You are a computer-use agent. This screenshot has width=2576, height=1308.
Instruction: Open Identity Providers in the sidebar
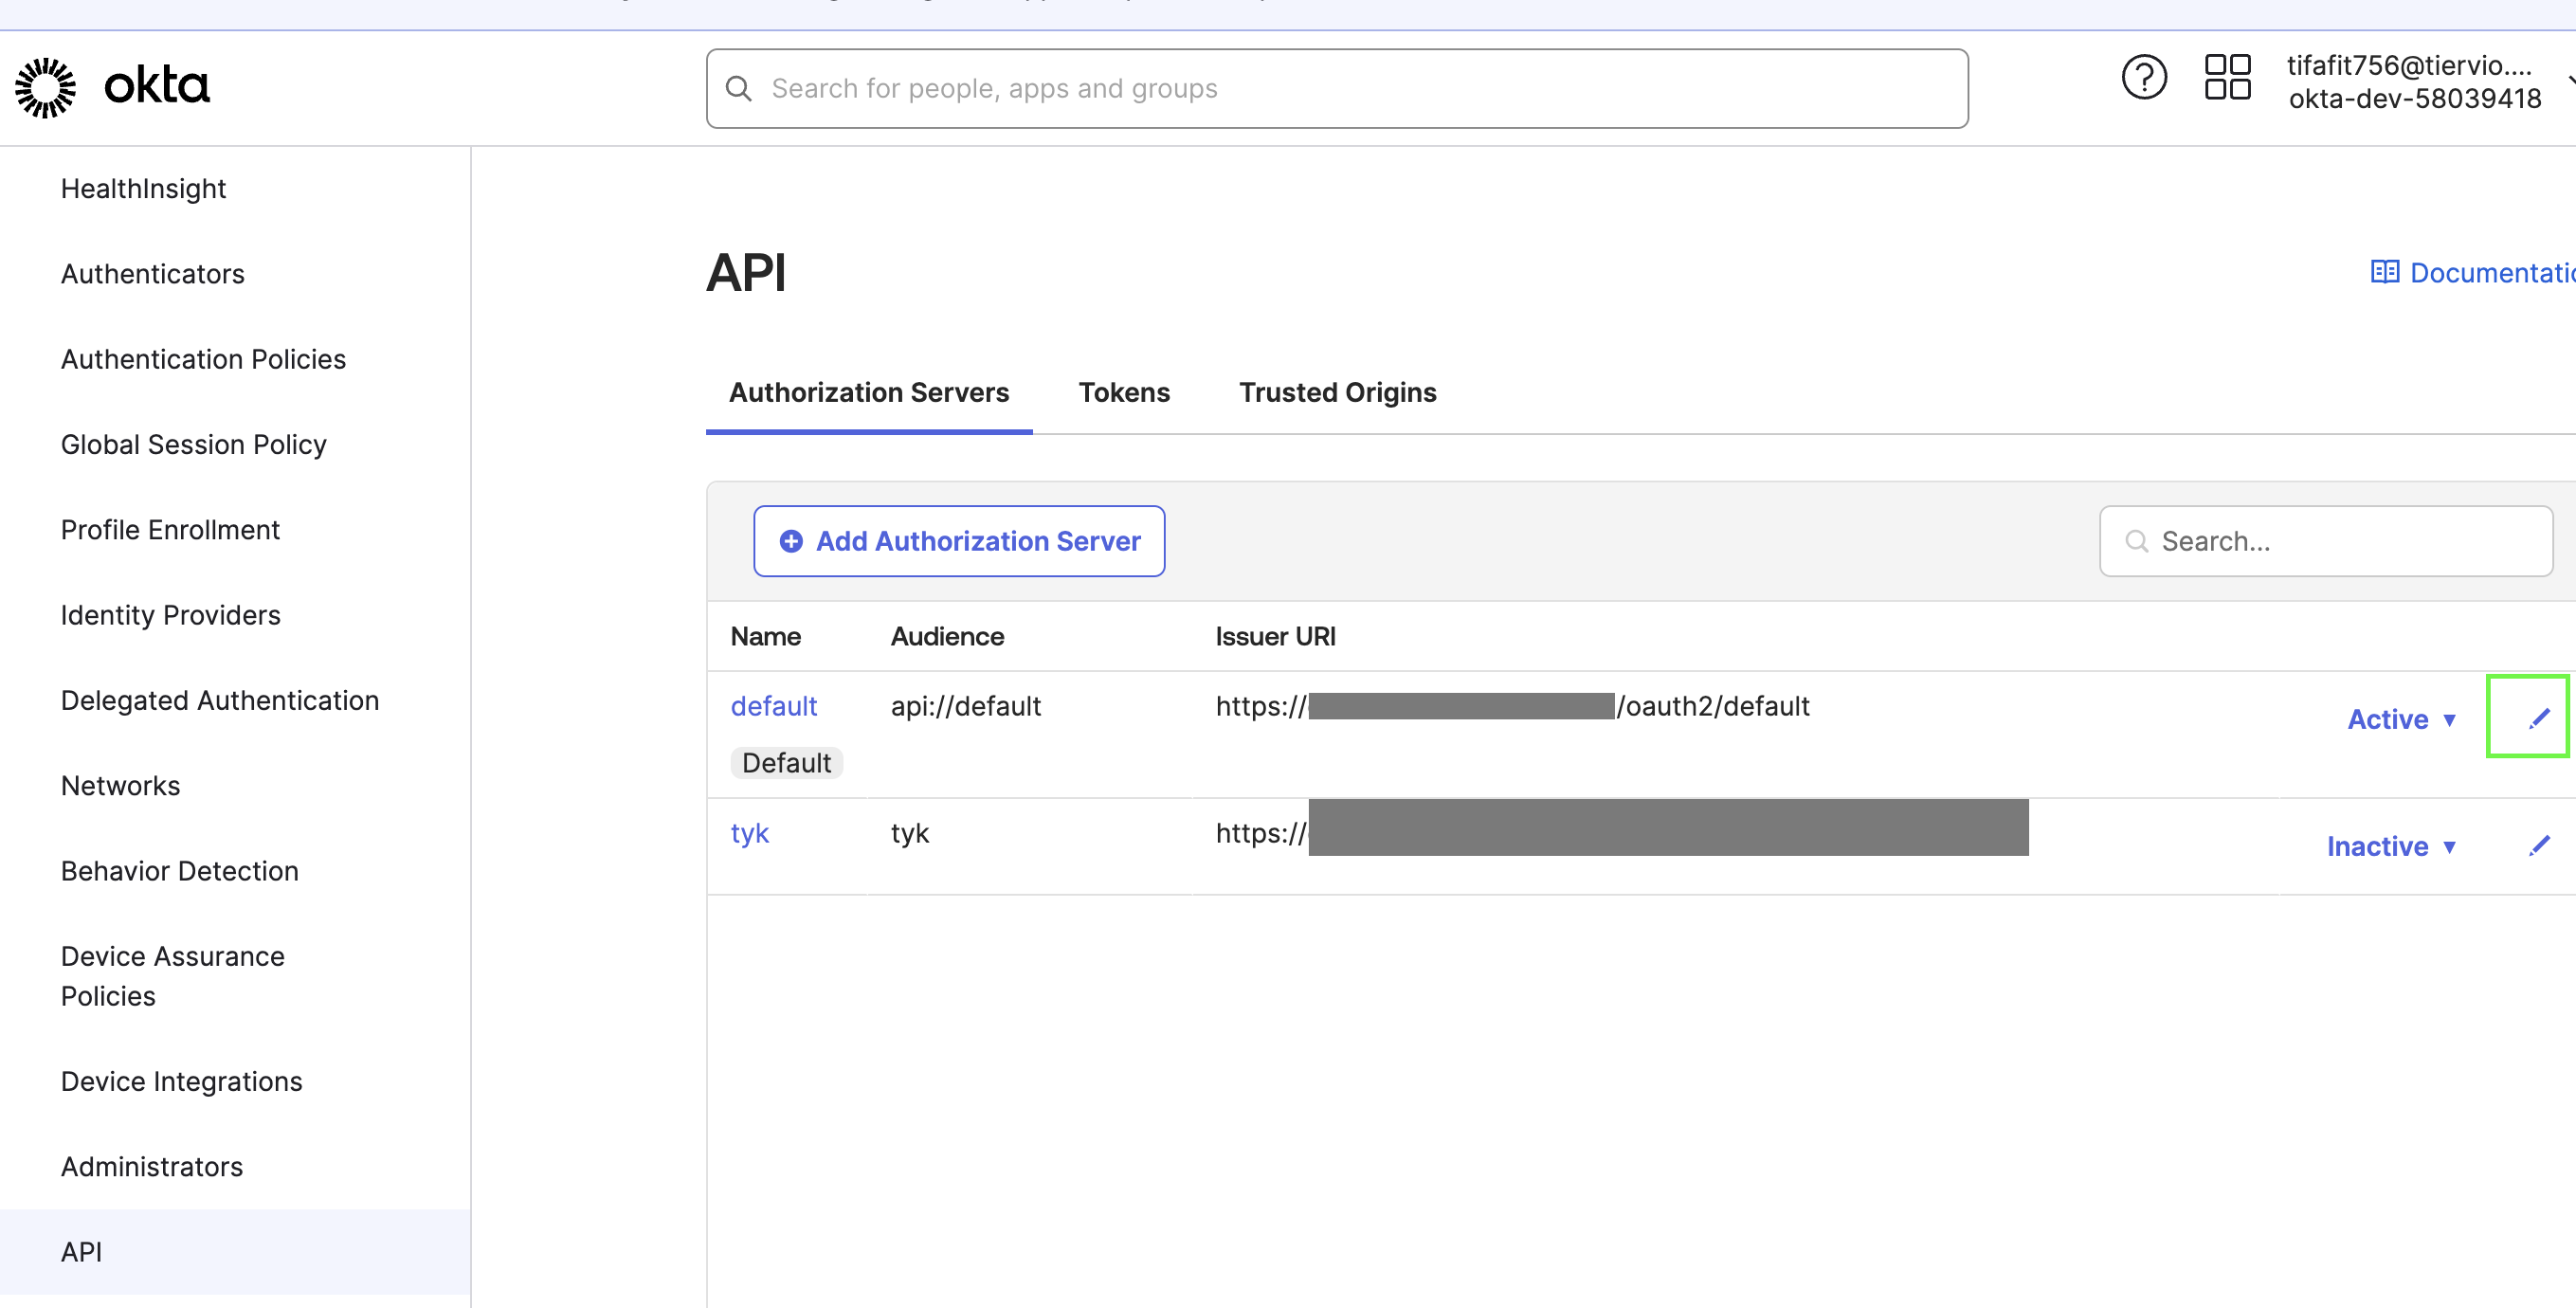[x=171, y=615]
